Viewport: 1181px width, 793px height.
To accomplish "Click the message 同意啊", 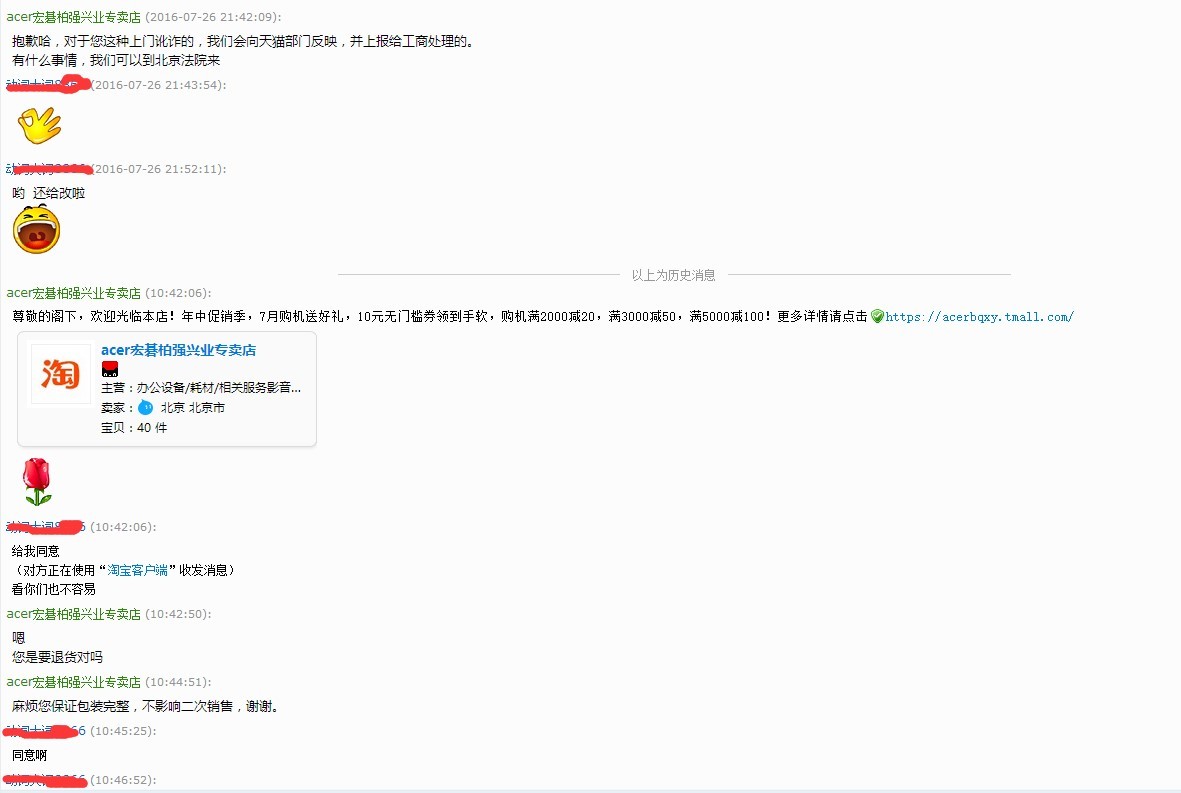I will click(x=29, y=755).
